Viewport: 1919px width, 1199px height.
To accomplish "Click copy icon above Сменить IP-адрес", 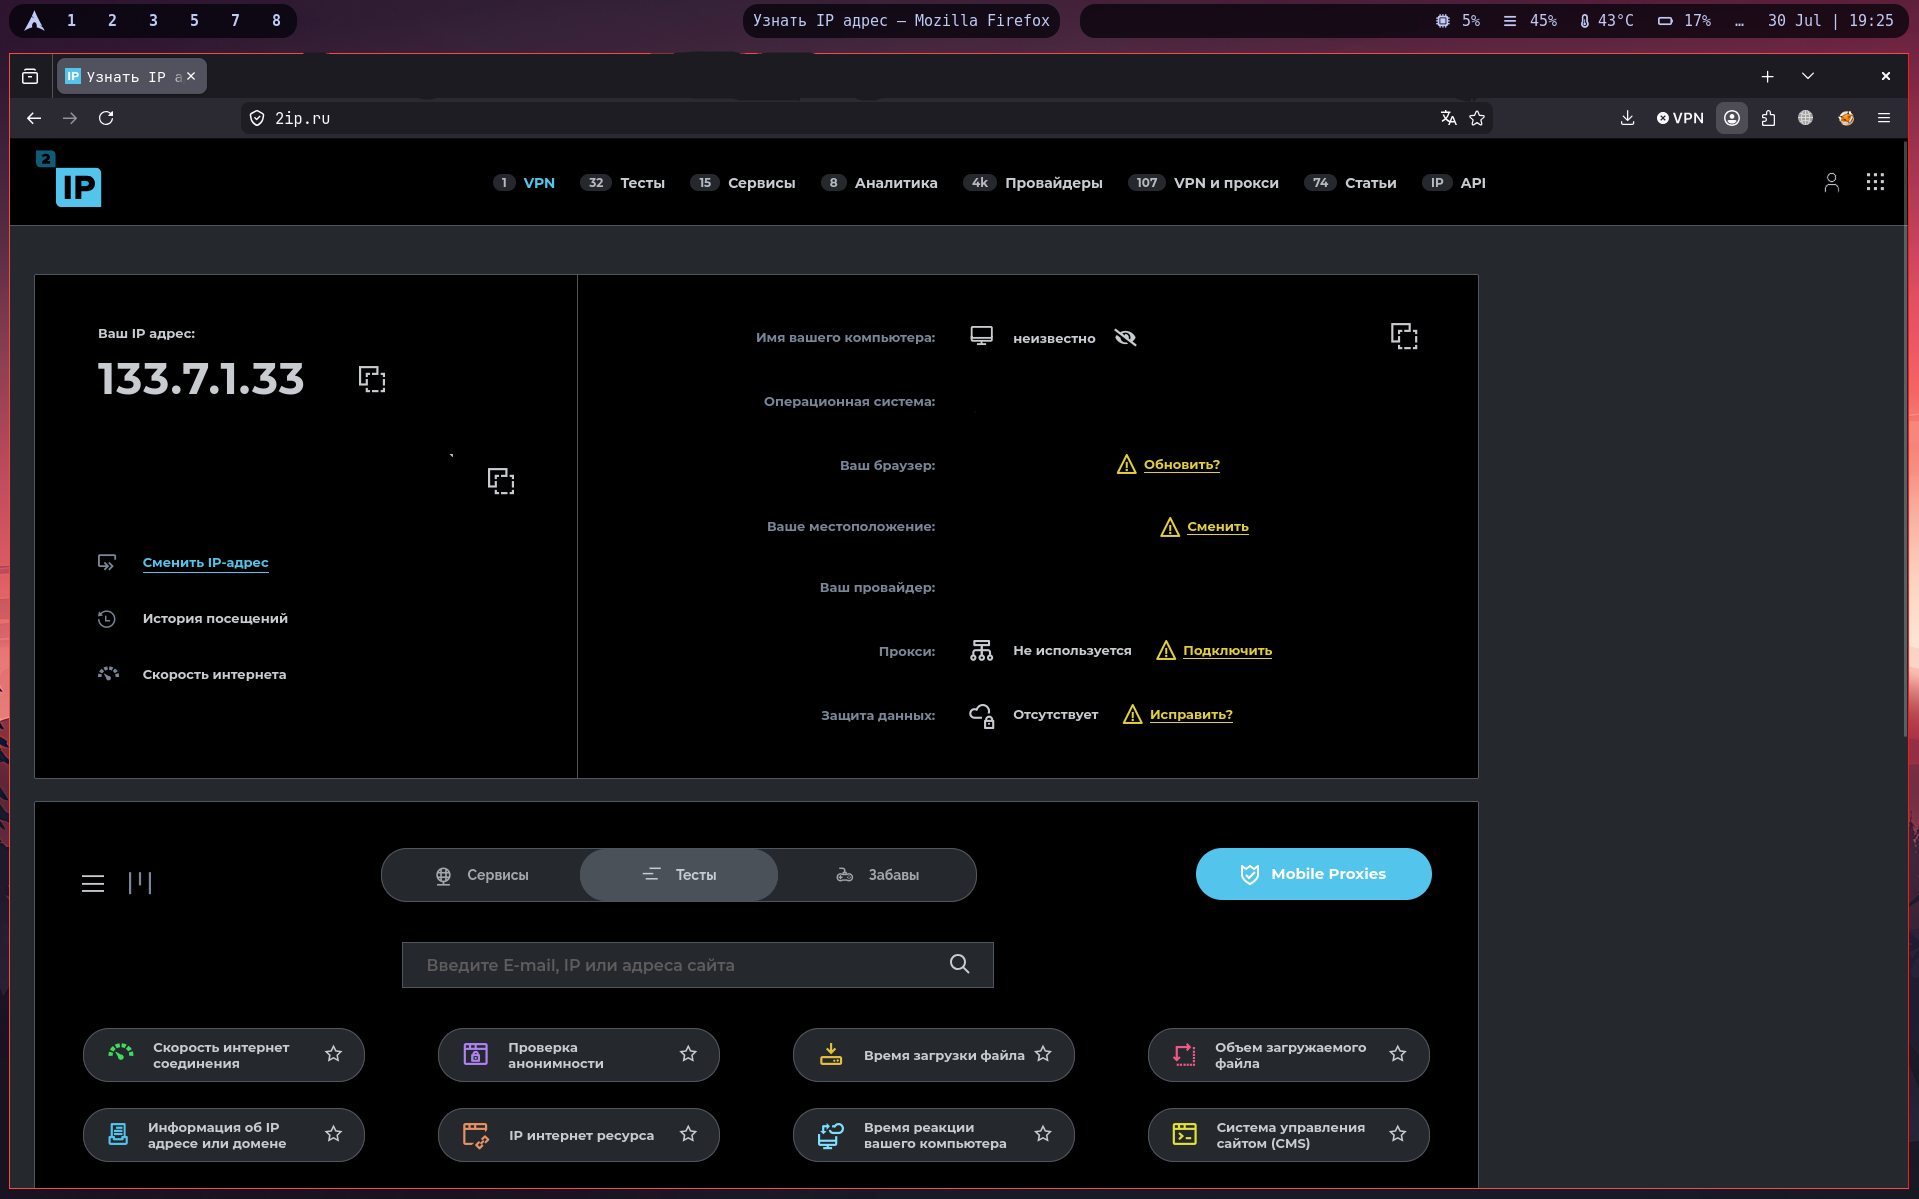I will click(501, 481).
